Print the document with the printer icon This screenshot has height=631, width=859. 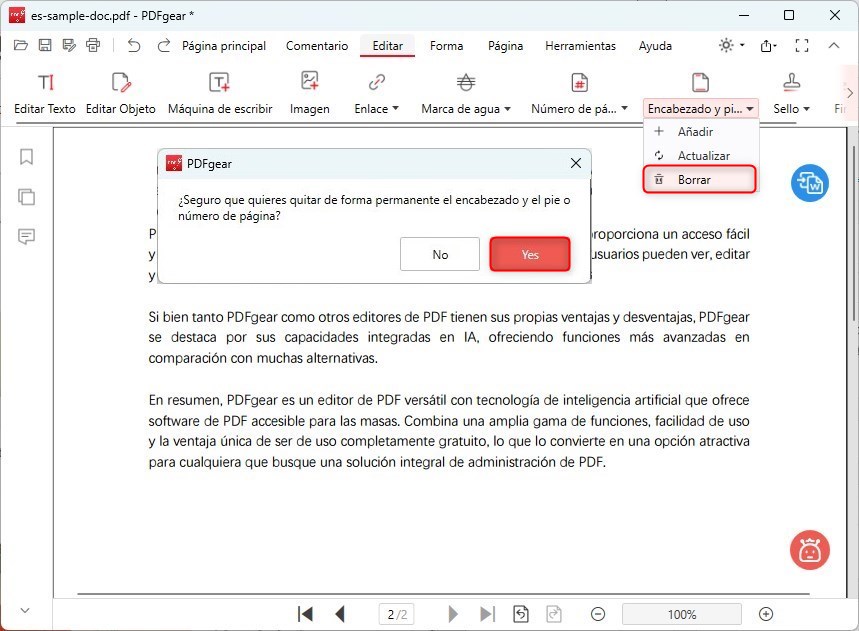pos(93,45)
